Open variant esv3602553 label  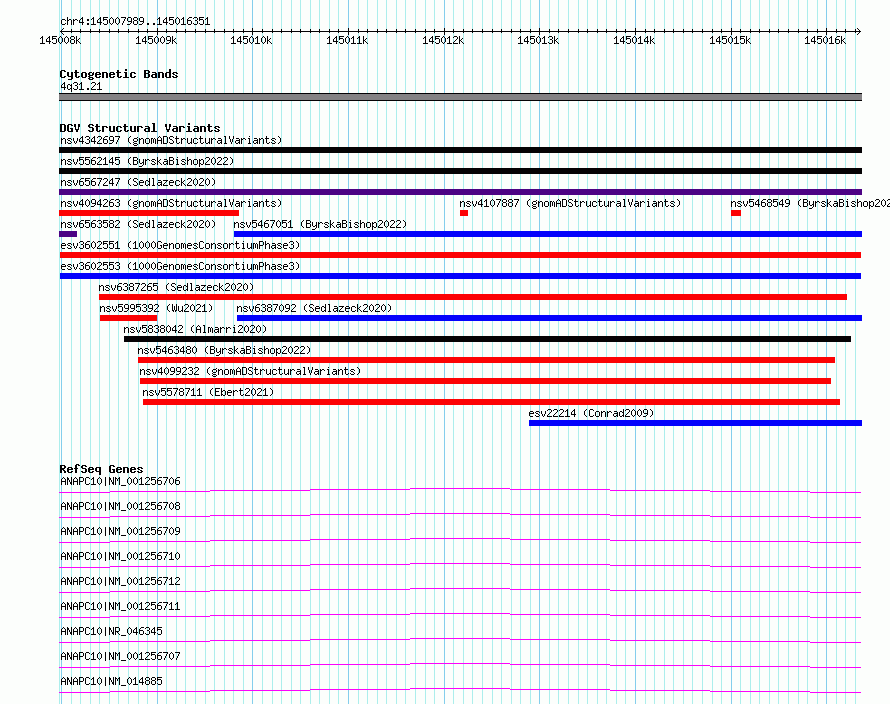pyautogui.click(x=180, y=266)
